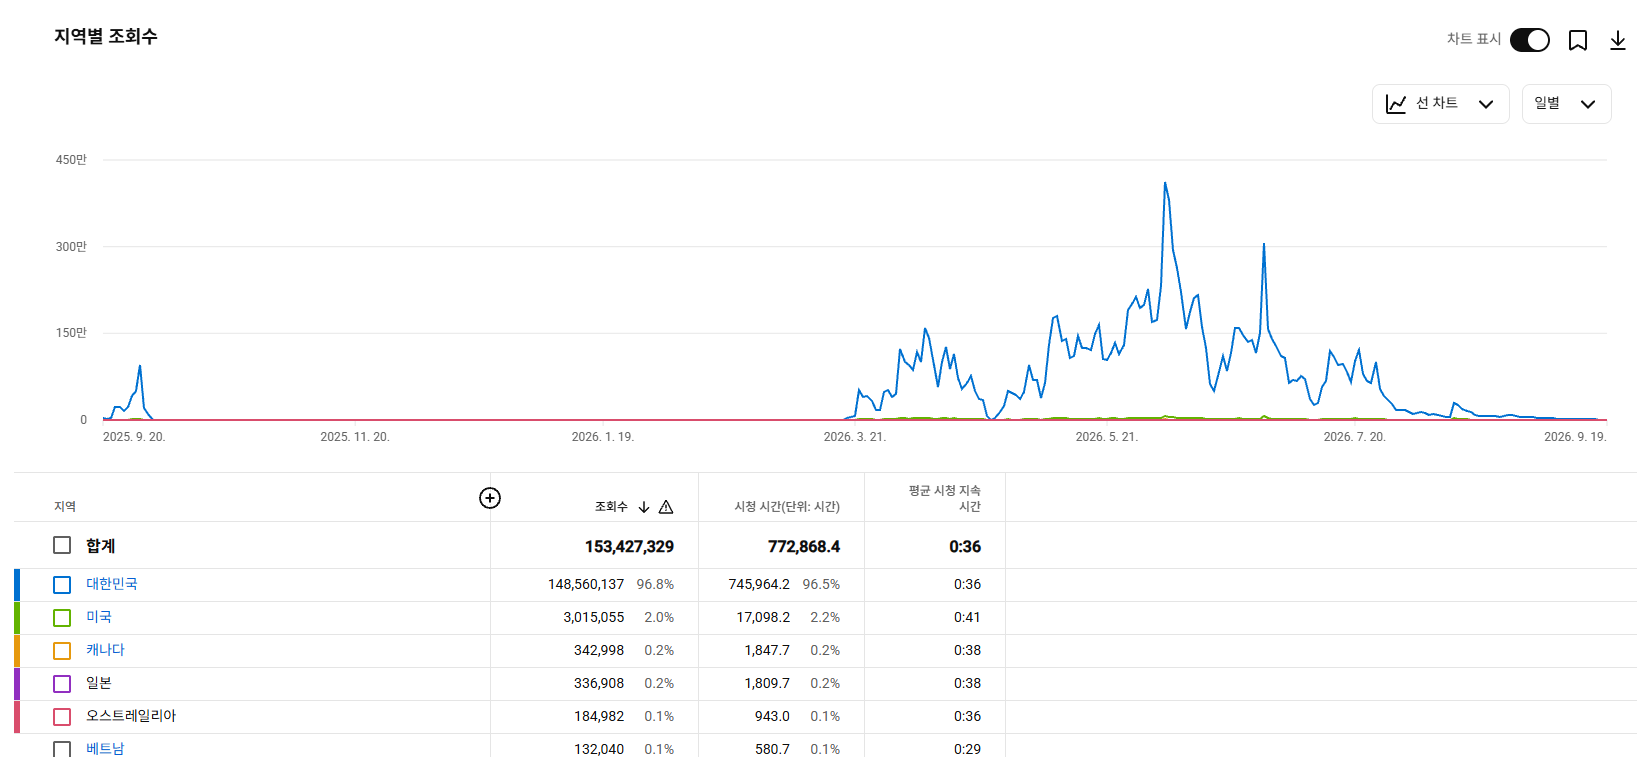
Task: Open the 대한민국 region link
Action: pos(112,584)
